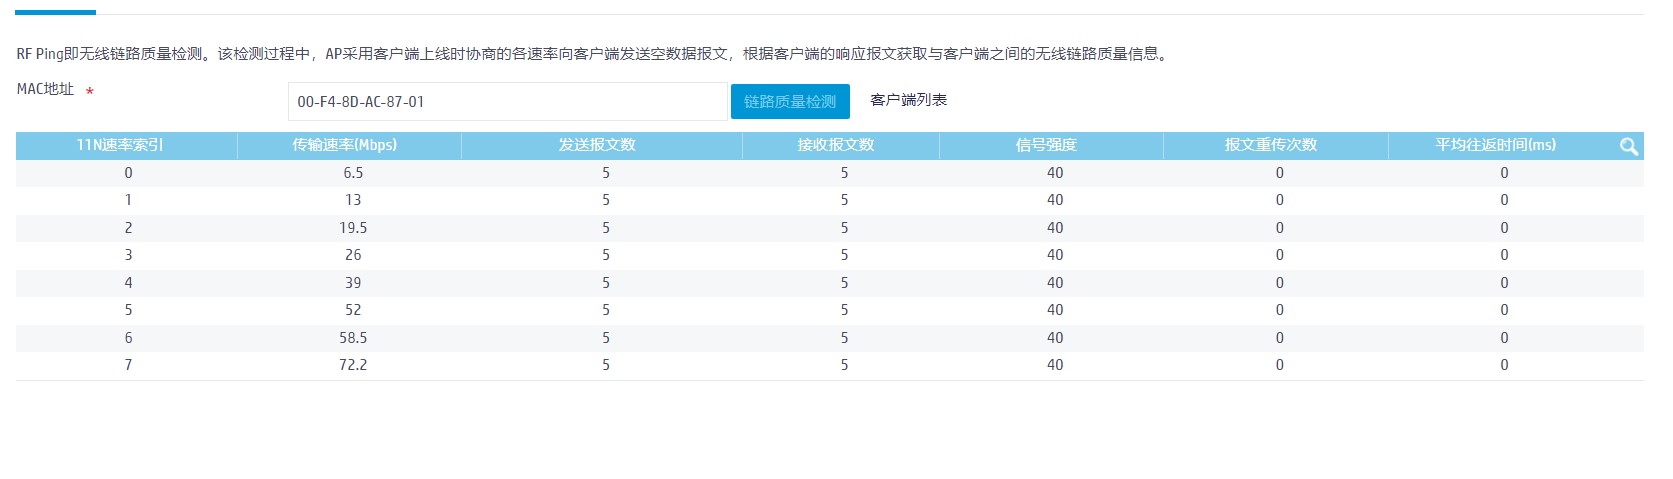Select the 19.5 transmission rate cell
The width and height of the screenshot is (1673, 479).
353,228
